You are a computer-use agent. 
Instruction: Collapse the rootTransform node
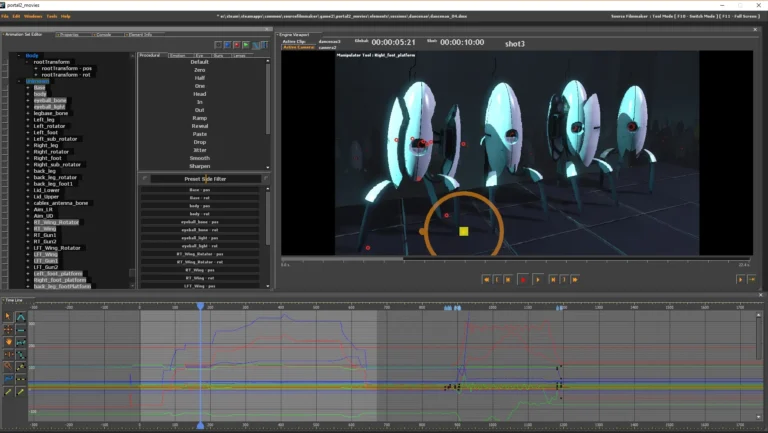coord(27,62)
